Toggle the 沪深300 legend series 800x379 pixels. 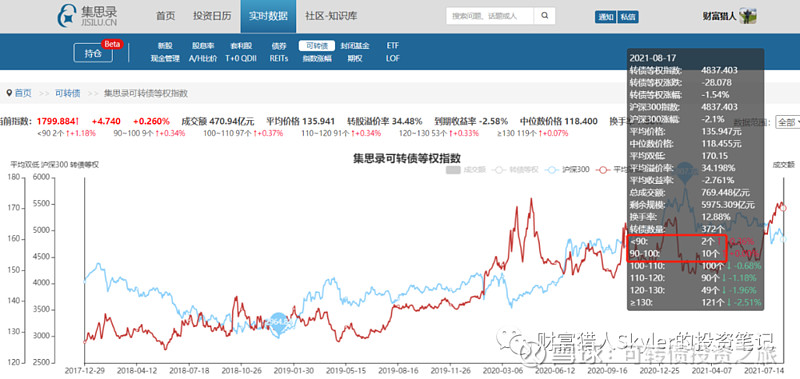pyautogui.click(x=567, y=169)
